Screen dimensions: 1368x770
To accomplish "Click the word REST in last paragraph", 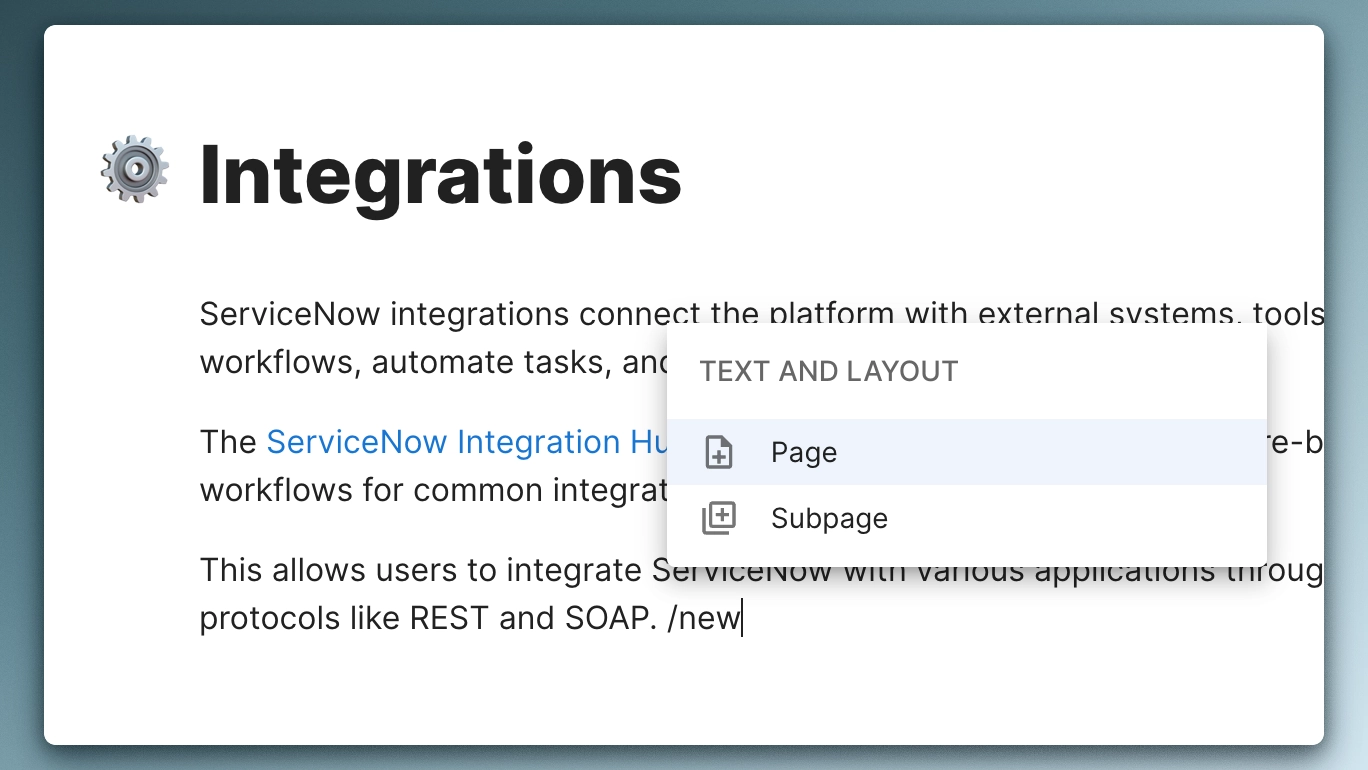I will 450,619.
